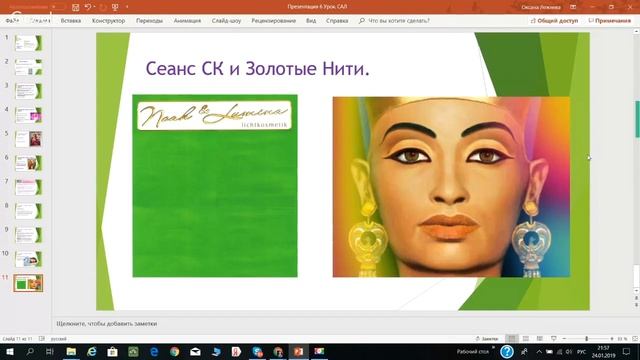640x360 pixels.
Task: Open Task View on taskbar
Action: (50, 351)
